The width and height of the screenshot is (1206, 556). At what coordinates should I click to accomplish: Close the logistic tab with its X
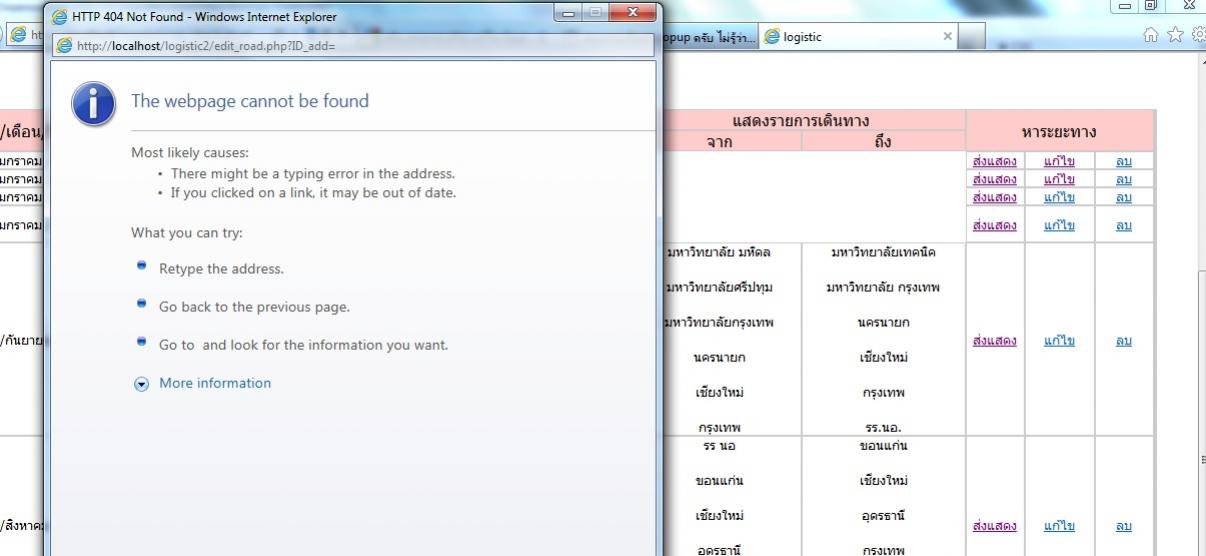tap(948, 37)
